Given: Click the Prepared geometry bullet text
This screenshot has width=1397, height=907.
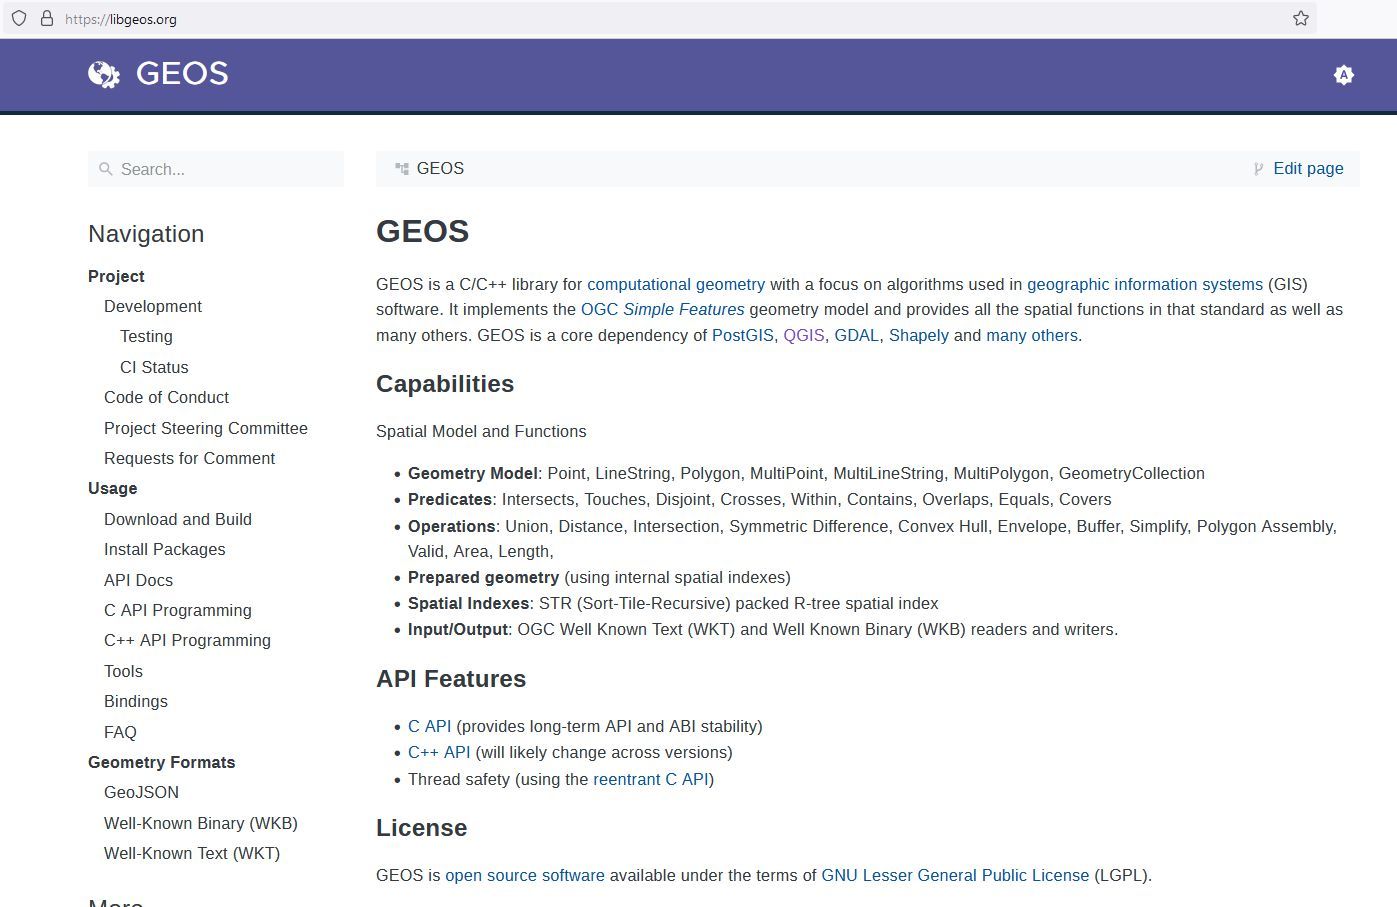Looking at the screenshot, I should click(x=599, y=577).
